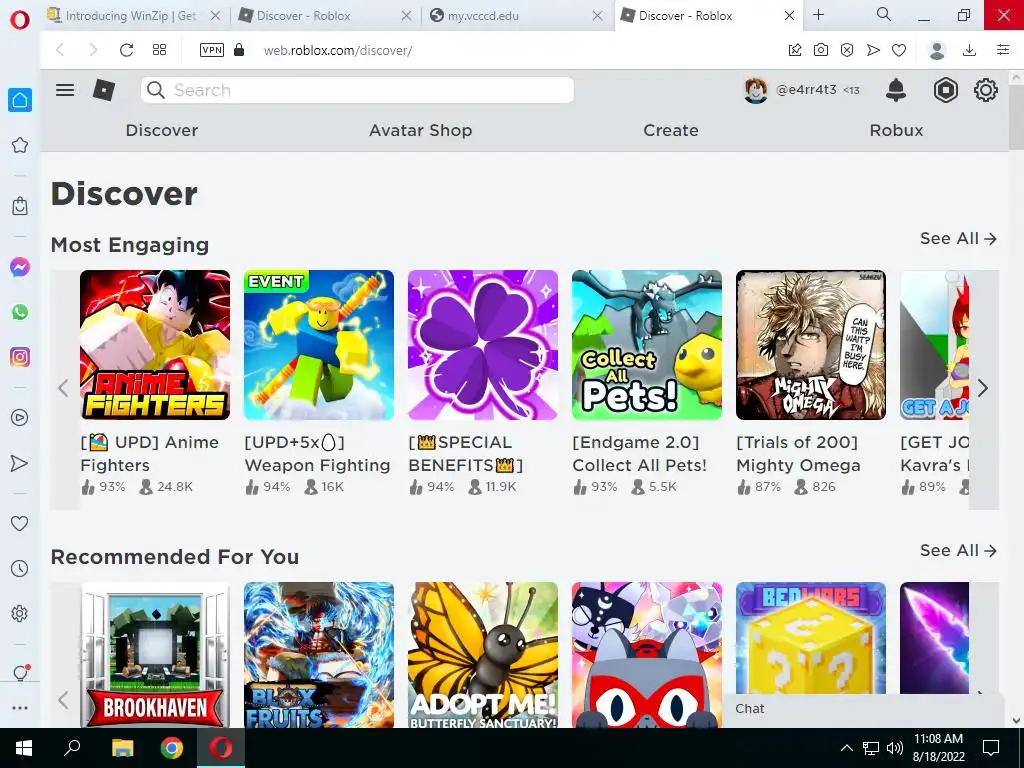Click the site lock icon
Screen dimensions: 1024x768
(x=239, y=50)
